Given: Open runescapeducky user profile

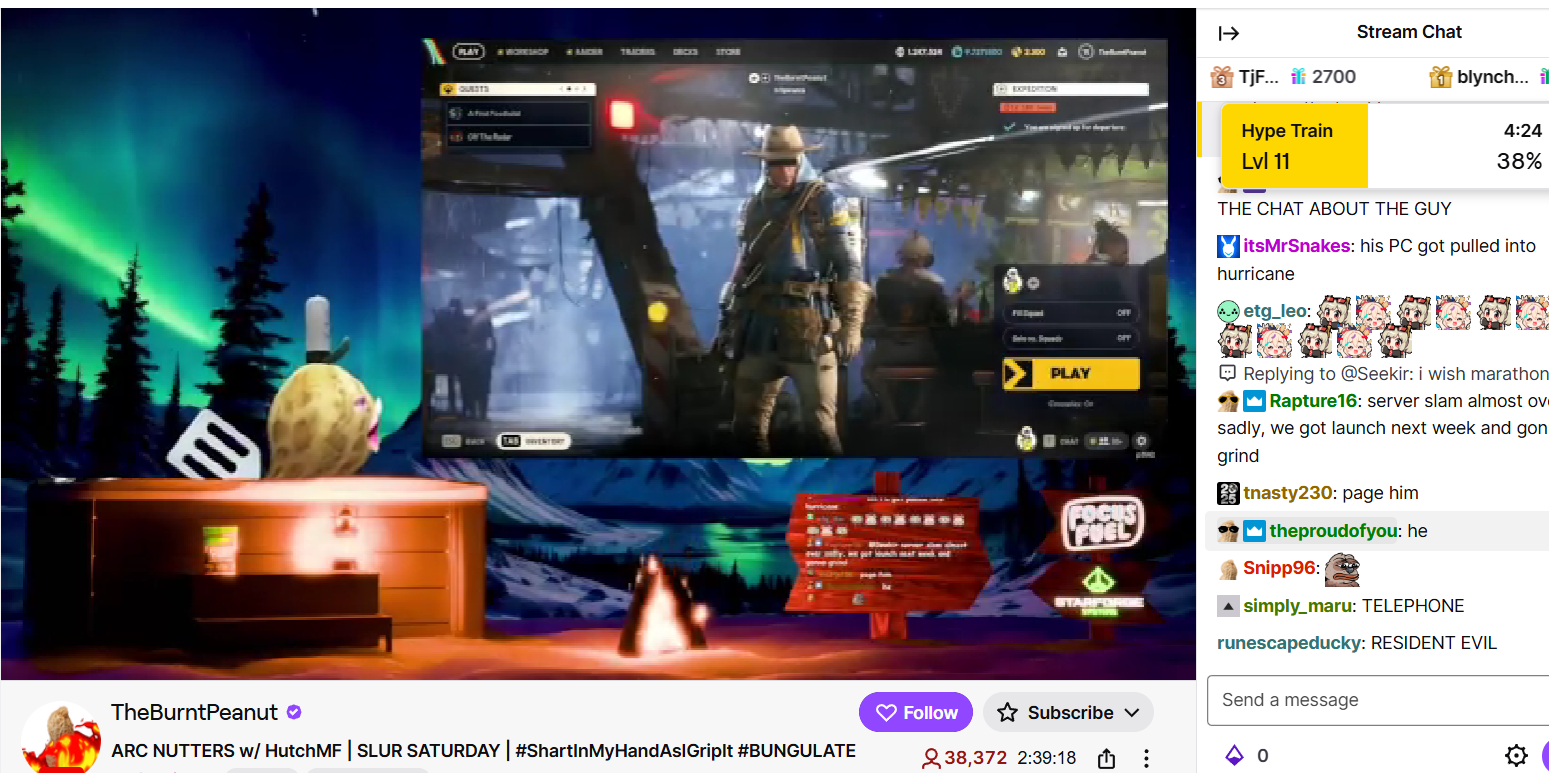Looking at the screenshot, I should coord(1289,643).
